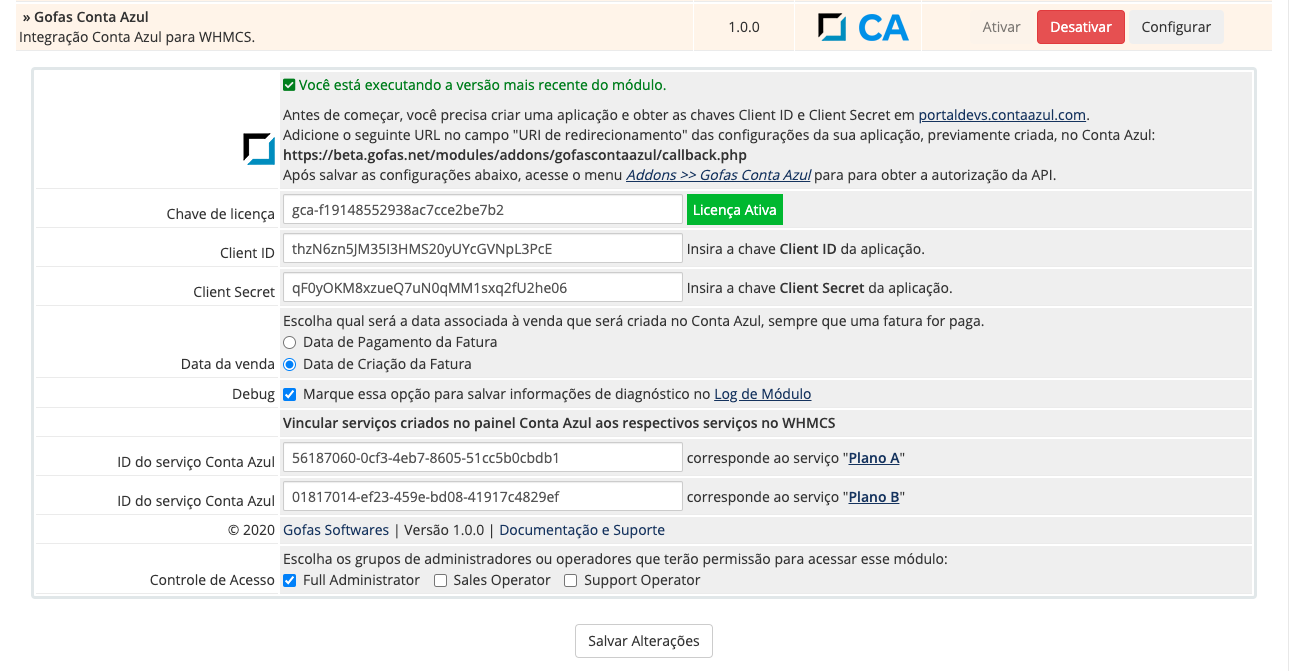Focus the Chave de licença field

482,210
